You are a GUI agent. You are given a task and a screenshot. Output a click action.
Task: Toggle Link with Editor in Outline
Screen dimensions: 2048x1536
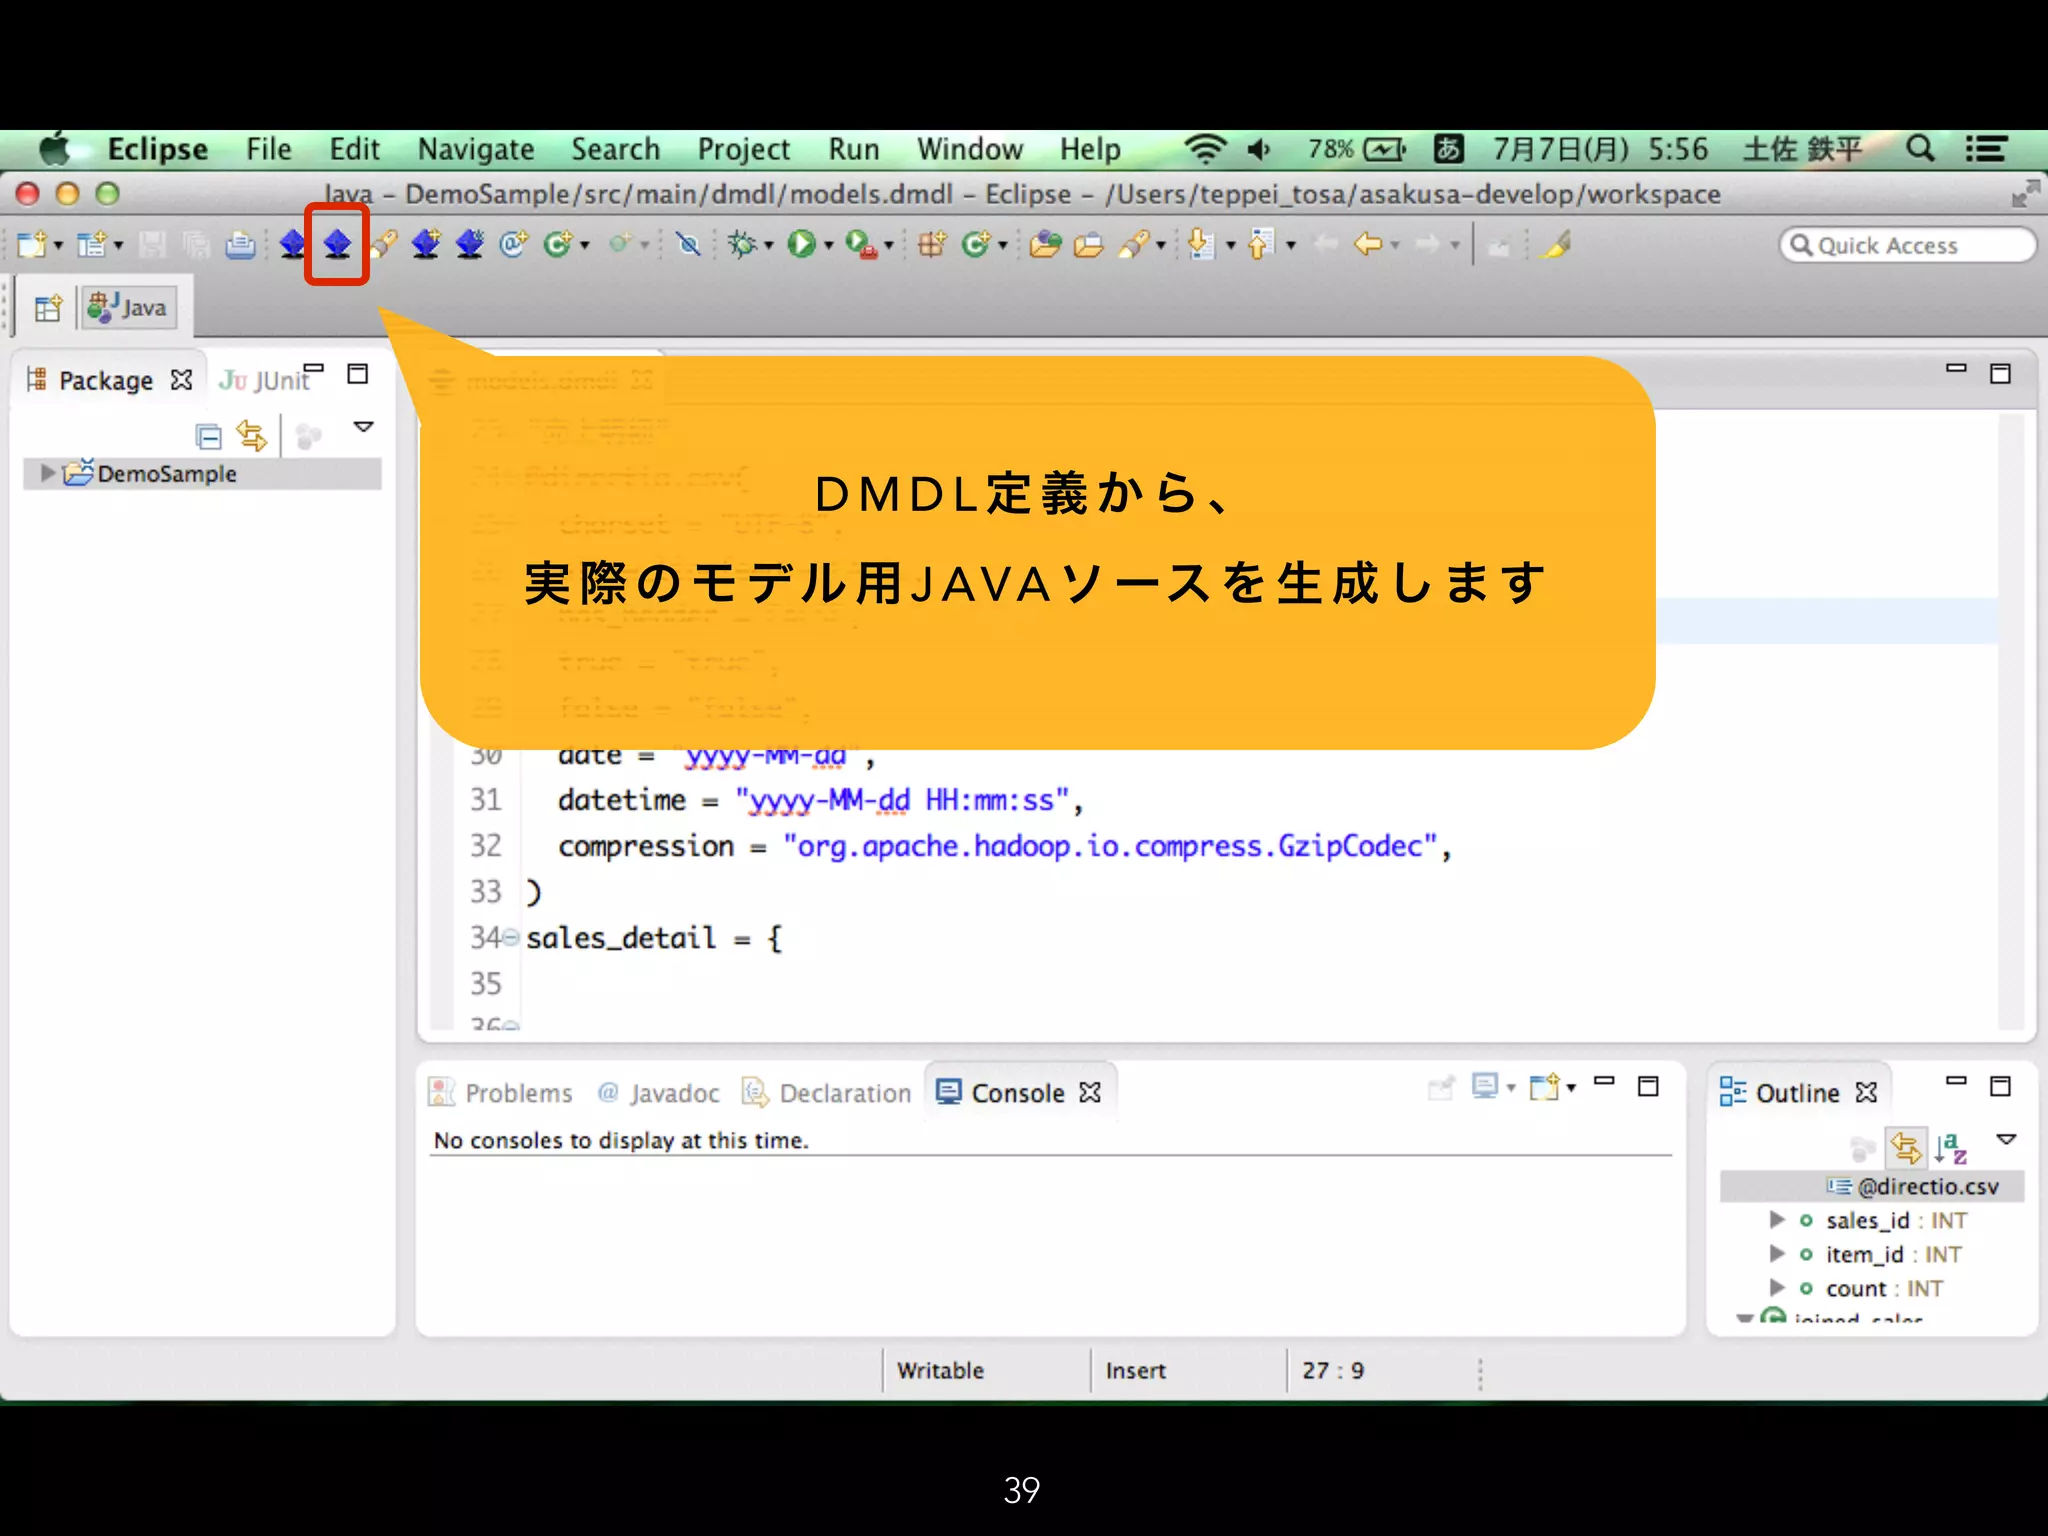point(1906,1148)
